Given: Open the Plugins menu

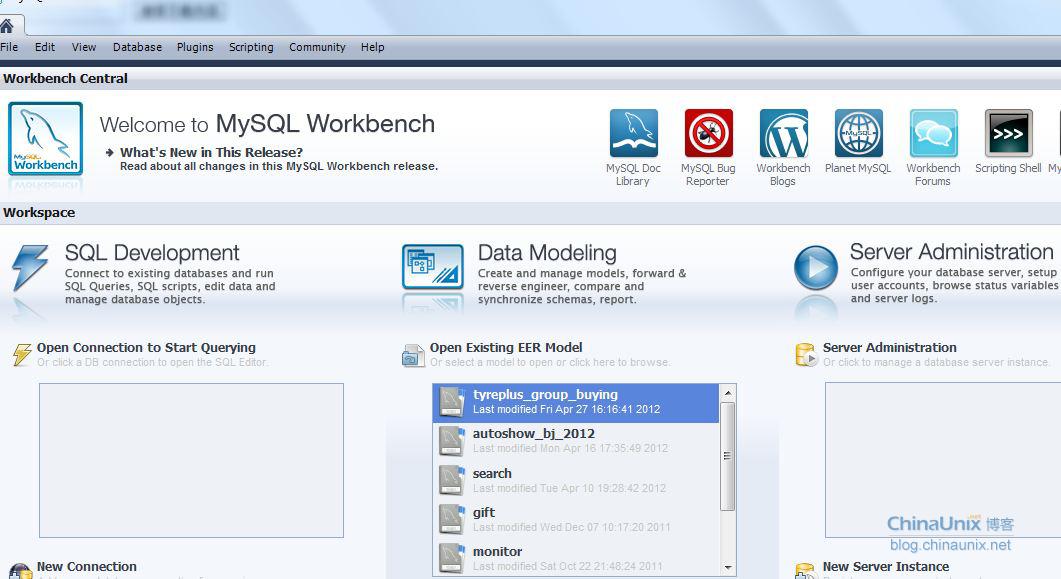Looking at the screenshot, I should click(195, 47).
